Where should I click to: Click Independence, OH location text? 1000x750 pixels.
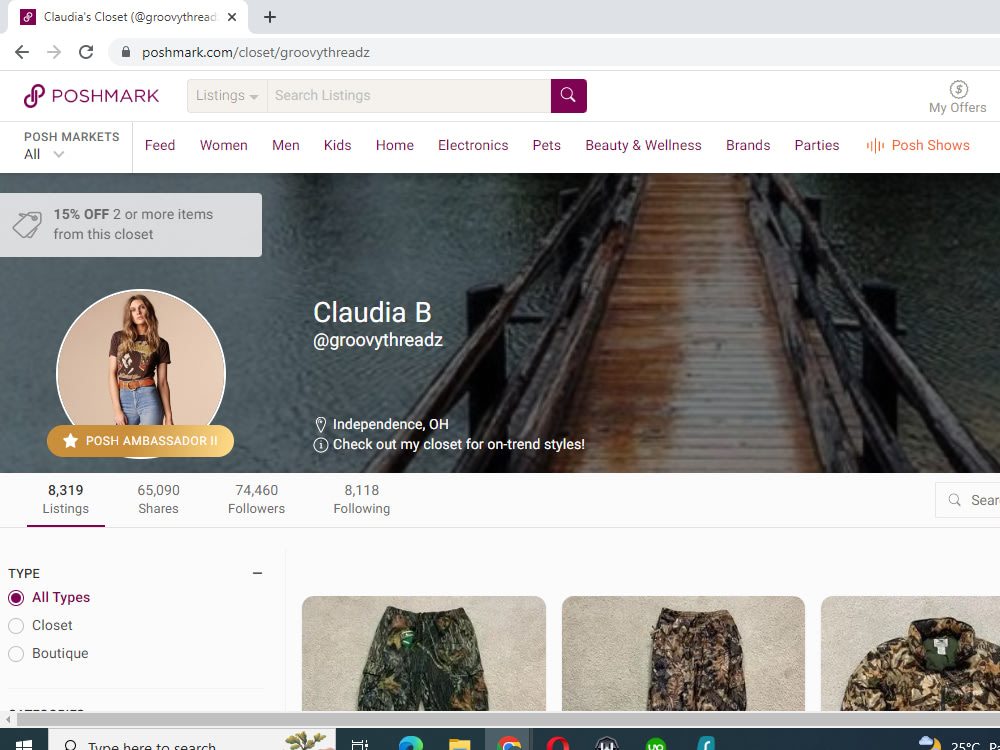(390, 425)
